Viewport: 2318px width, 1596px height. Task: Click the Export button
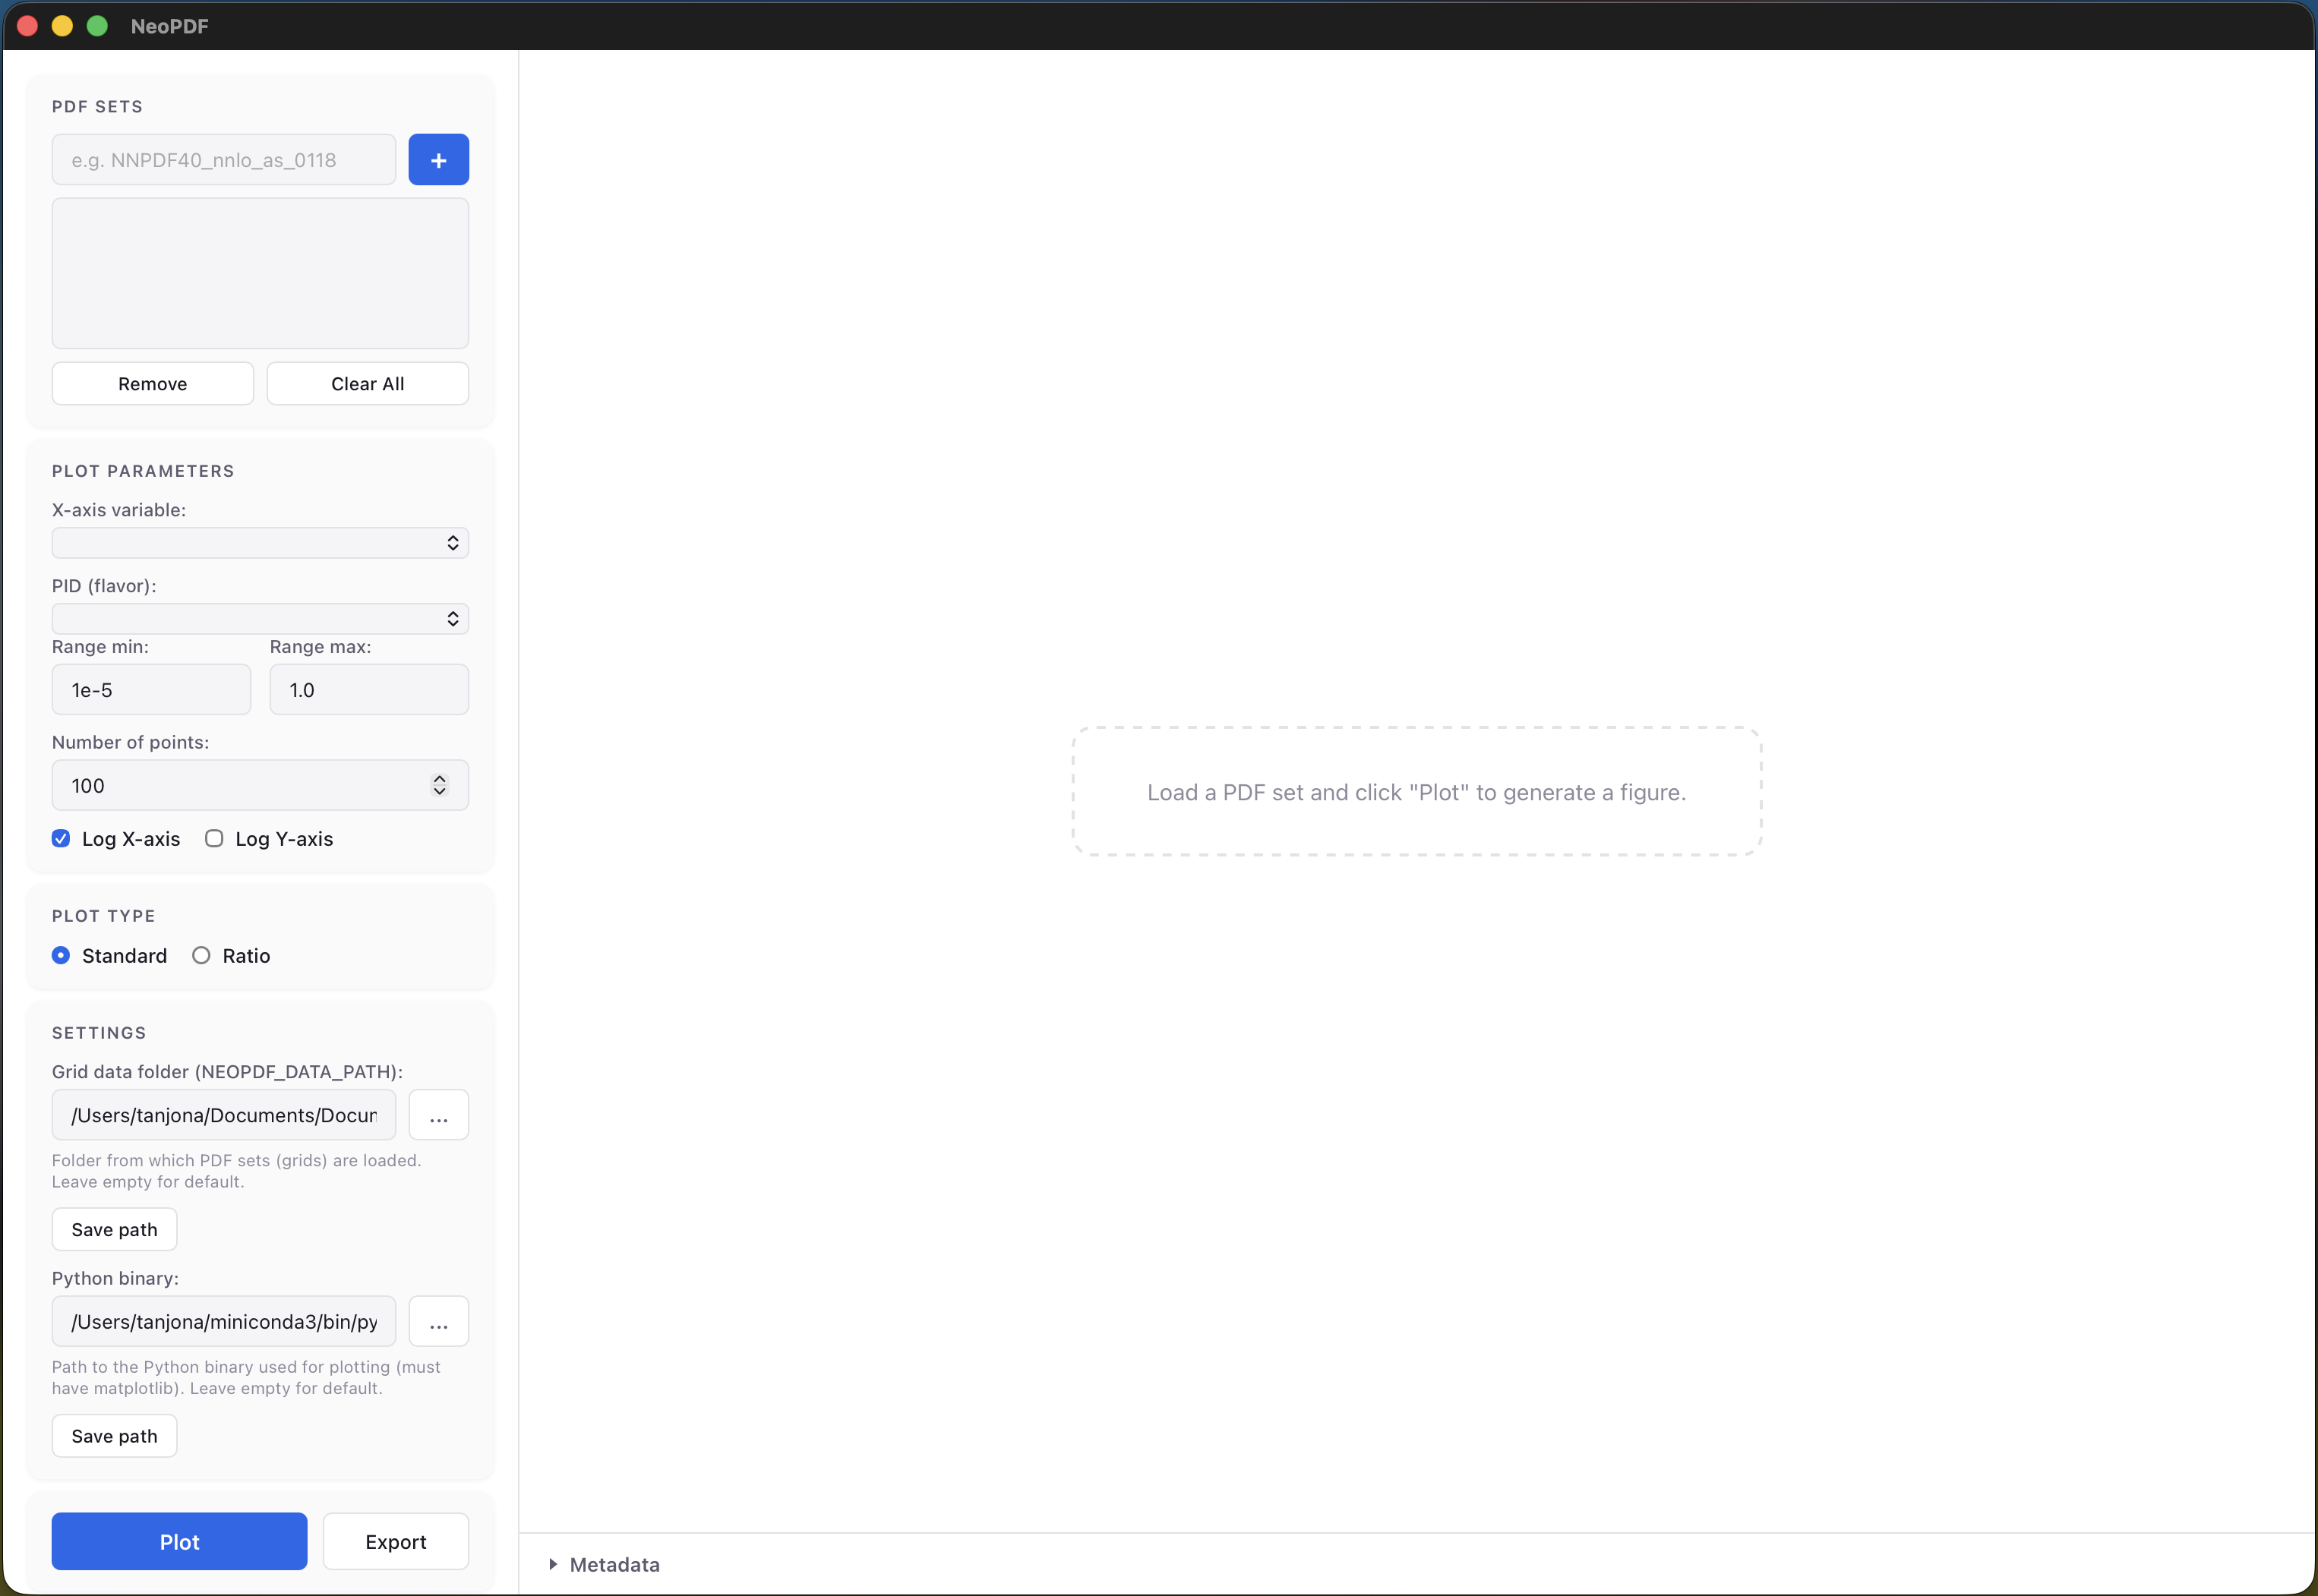click(x=395, y=1541)
